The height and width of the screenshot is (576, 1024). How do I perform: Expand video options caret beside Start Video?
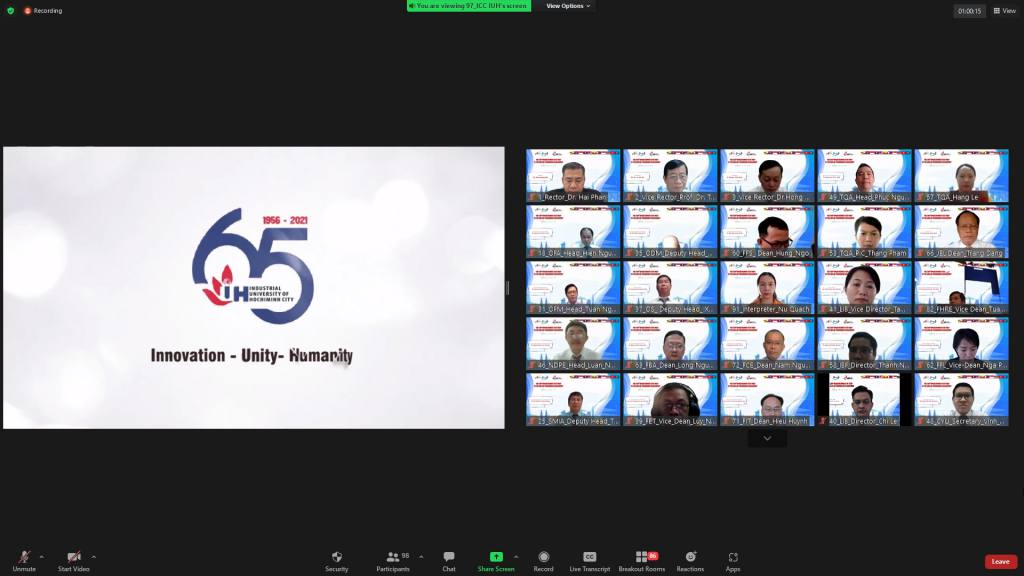coord(94,557)
